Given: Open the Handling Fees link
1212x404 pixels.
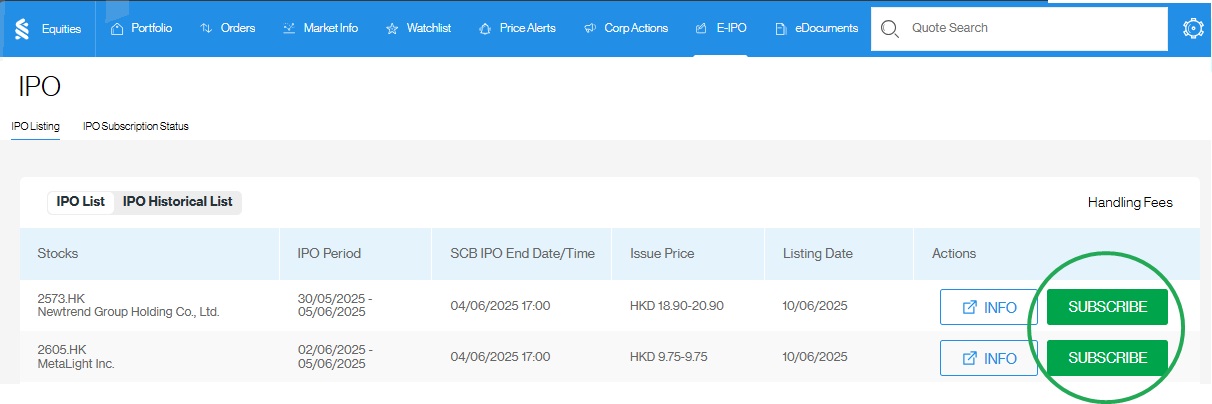Looking at the screenshot, I should (1130, 203).
